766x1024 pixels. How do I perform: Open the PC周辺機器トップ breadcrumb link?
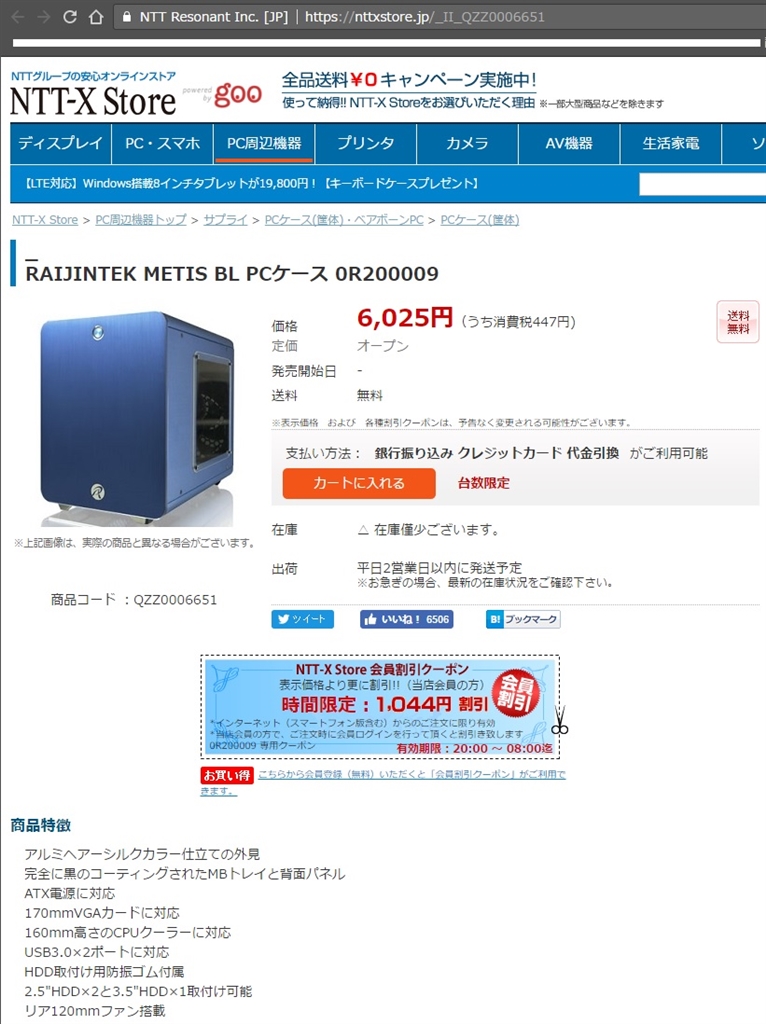pyautogui.click(x=141, y=220)
